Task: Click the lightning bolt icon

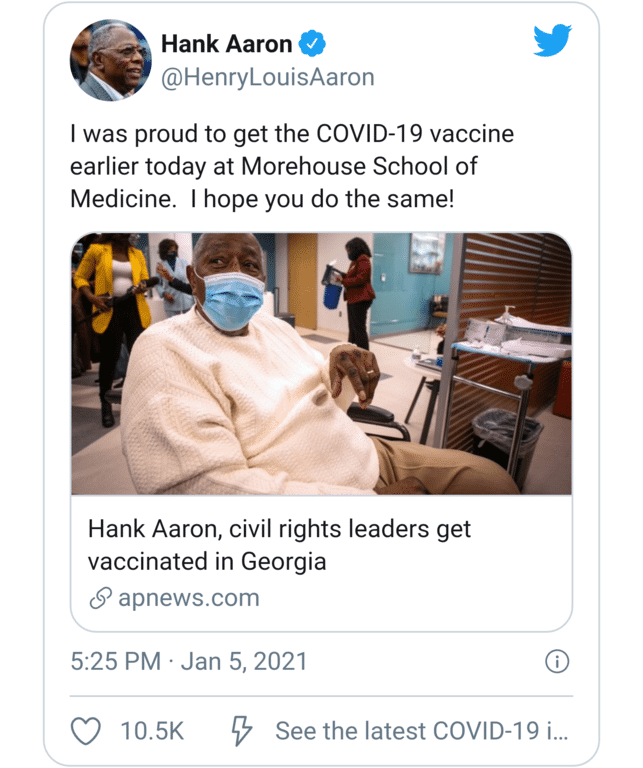Action: [241, 731]
